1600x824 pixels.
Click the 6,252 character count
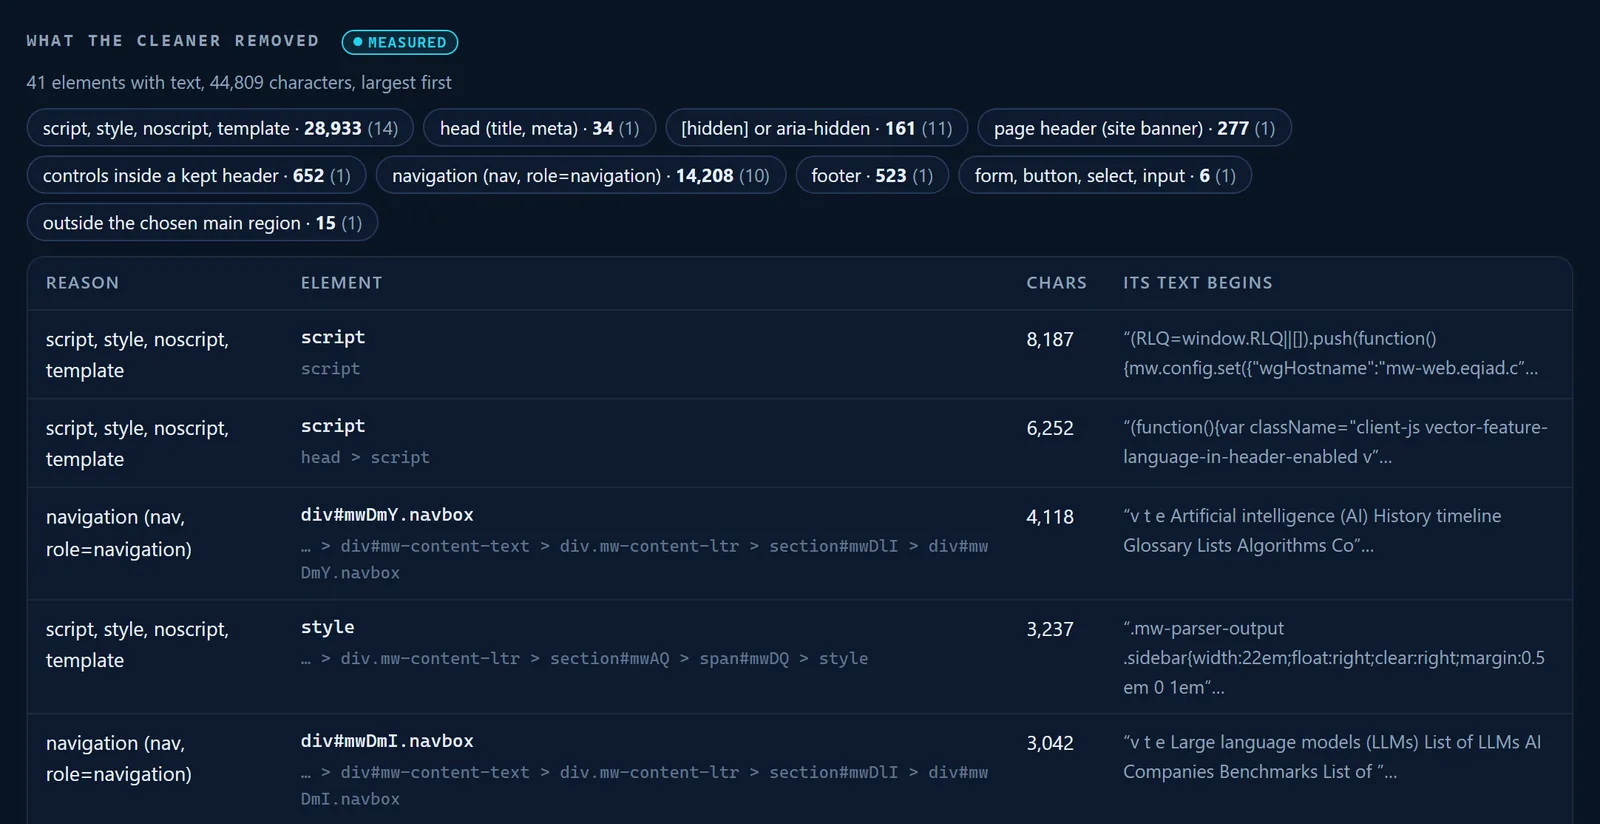point(1050,428)
